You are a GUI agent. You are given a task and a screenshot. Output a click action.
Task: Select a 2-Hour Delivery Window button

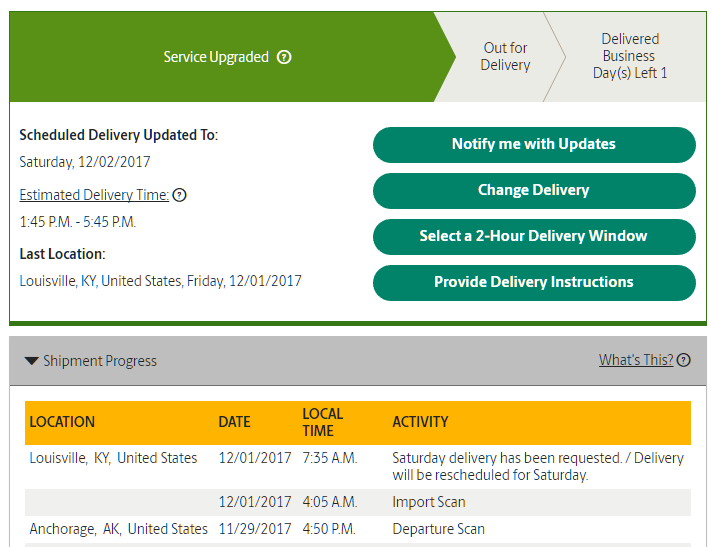pyautogui.click(x=534, y=236)
